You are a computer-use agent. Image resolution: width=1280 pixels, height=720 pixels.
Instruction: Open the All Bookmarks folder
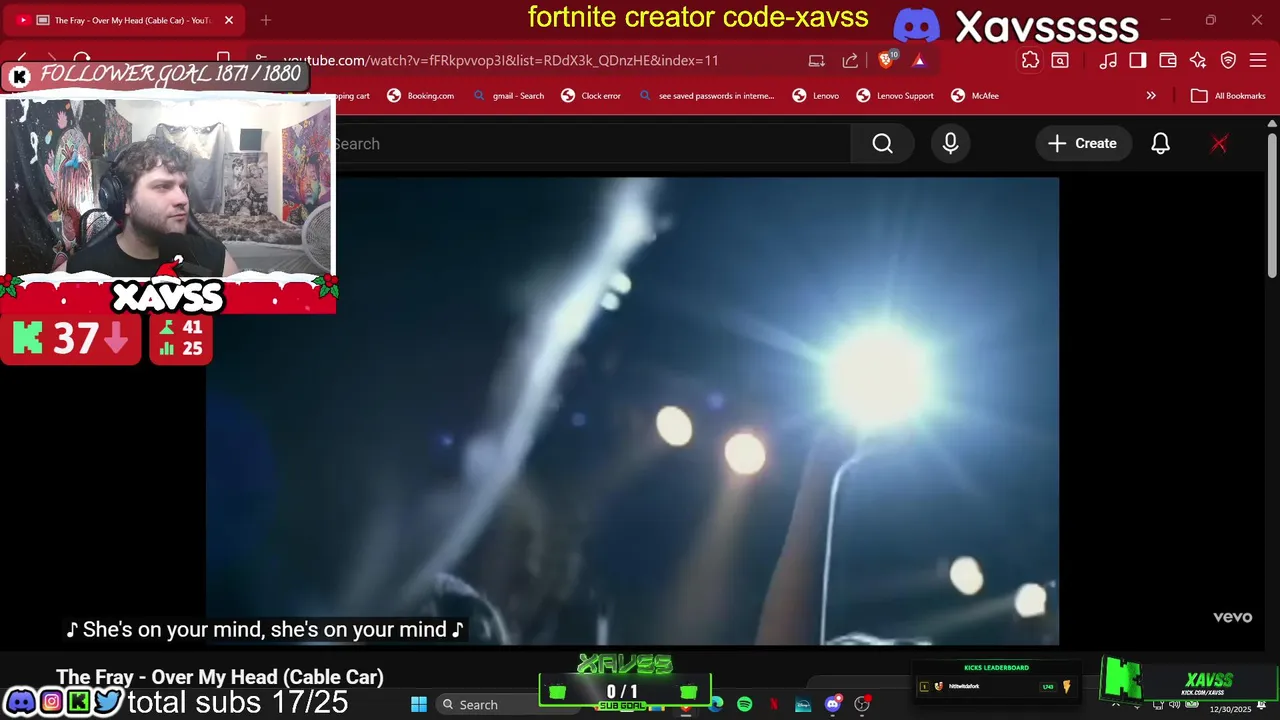[1228, 96]
